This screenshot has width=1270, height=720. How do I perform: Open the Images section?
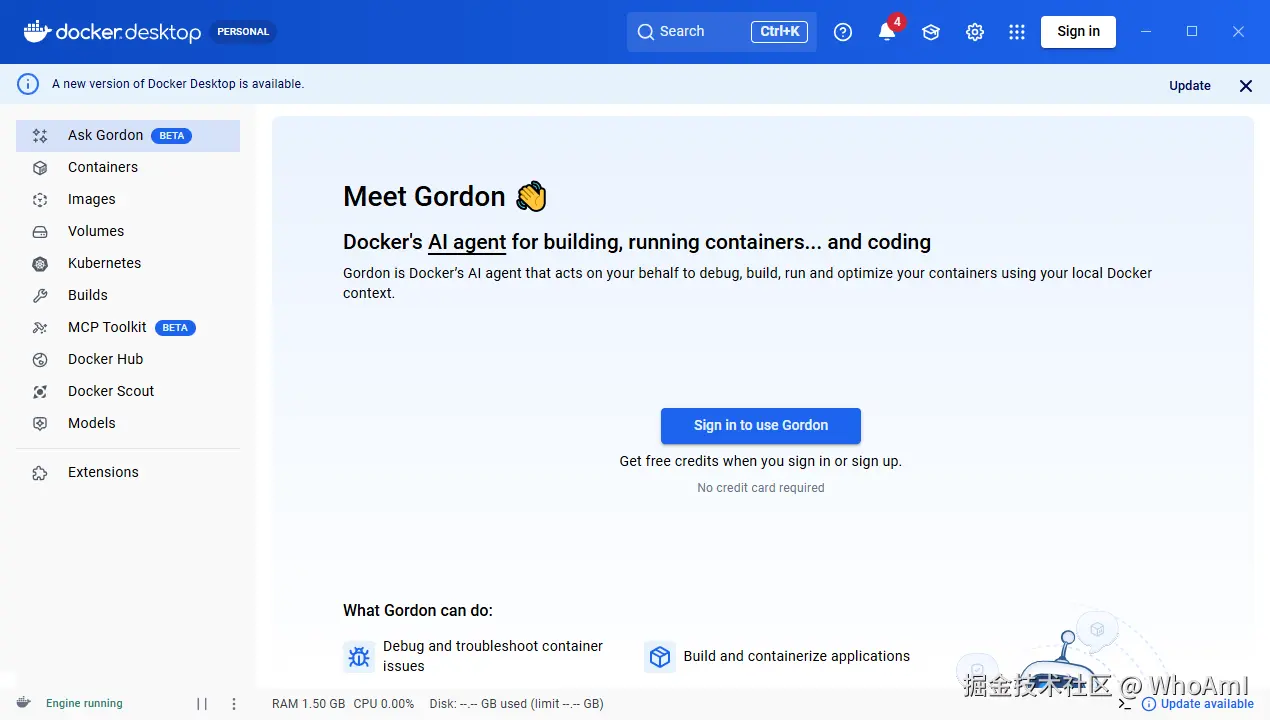[x=91, y=199]
